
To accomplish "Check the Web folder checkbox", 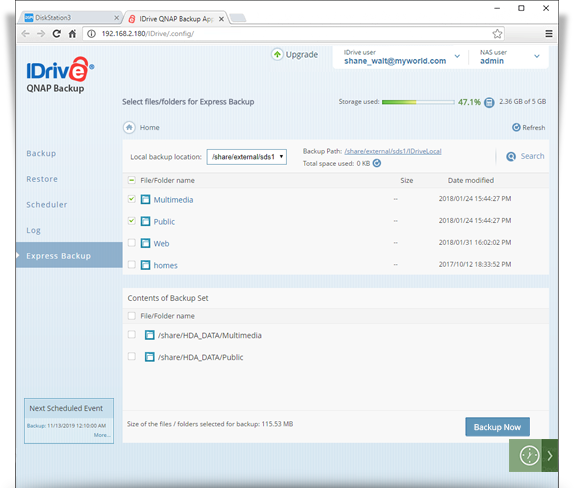I will [x=132, y=242].
